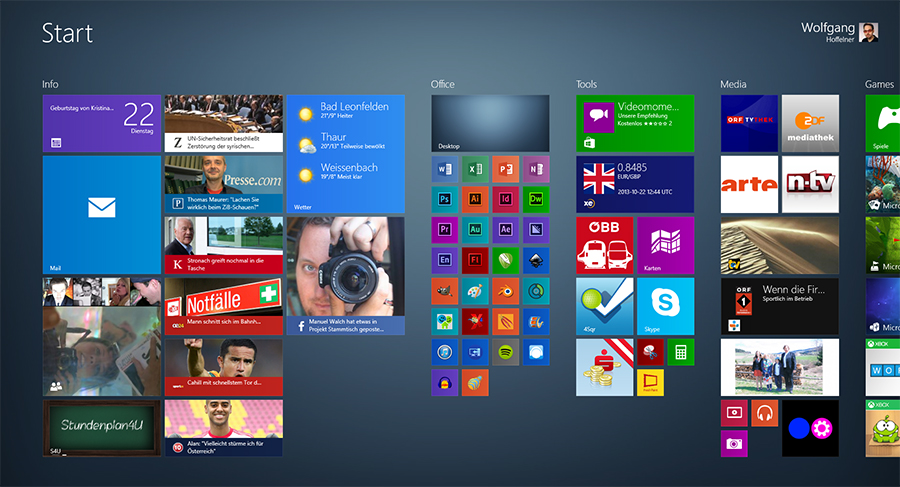Launch the CorelDRAW green balloon tile
900x487 pixels.
(506, 260)
